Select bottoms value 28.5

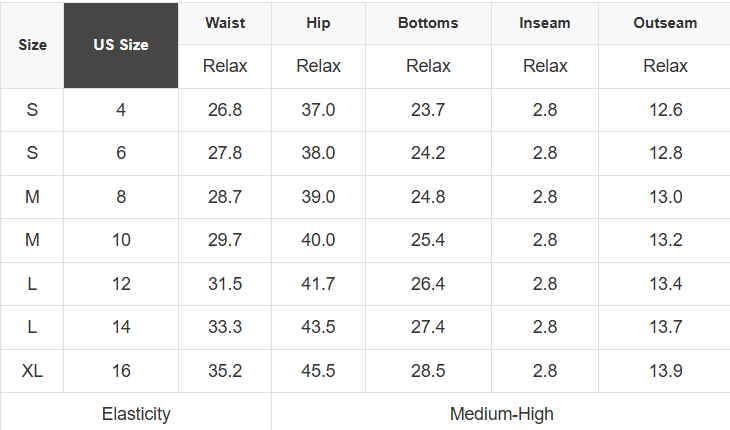(x=428, y=371)
